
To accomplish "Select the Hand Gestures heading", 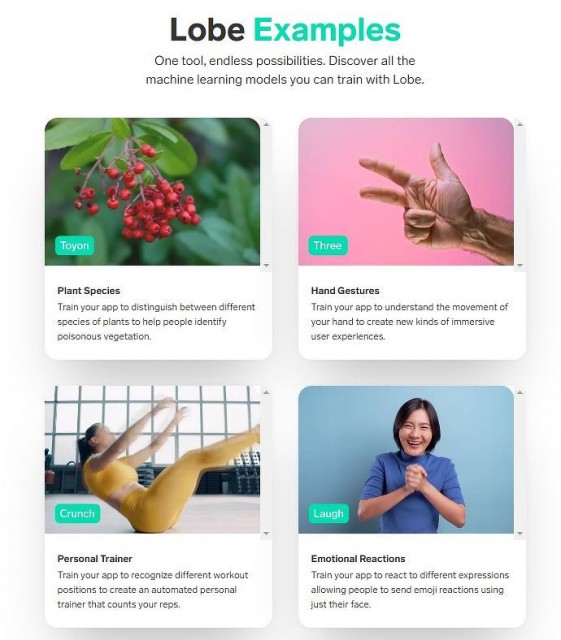I will [x=345, y=291].
